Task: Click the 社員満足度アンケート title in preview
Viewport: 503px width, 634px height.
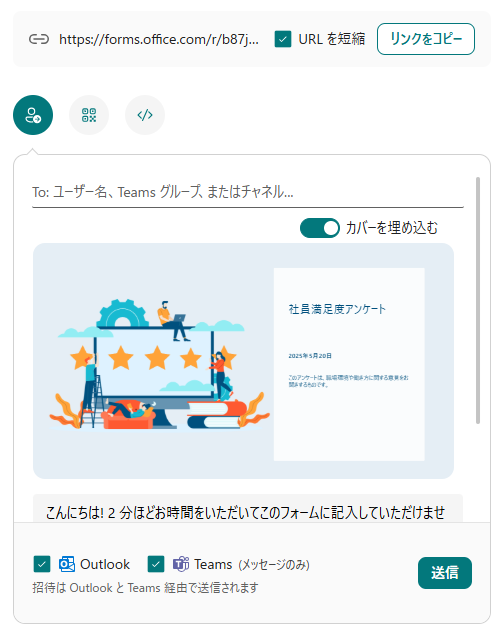Action: 337,309
